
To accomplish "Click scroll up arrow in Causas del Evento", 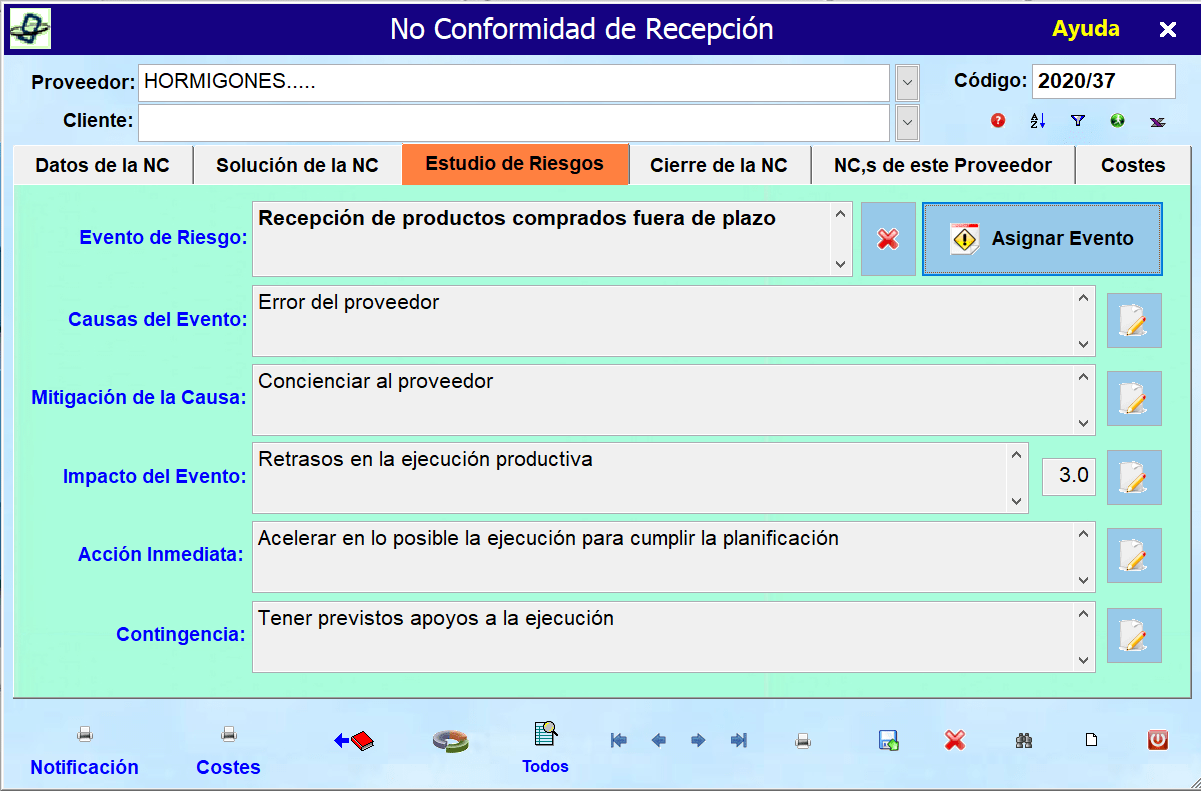I will 1084,298.
